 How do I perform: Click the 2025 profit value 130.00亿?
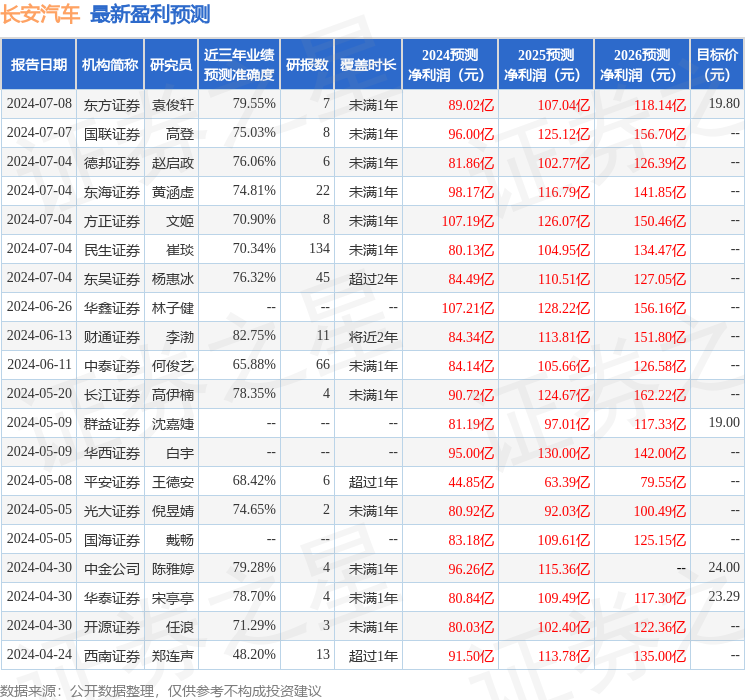pyautogui.click(x=564, y=453)
